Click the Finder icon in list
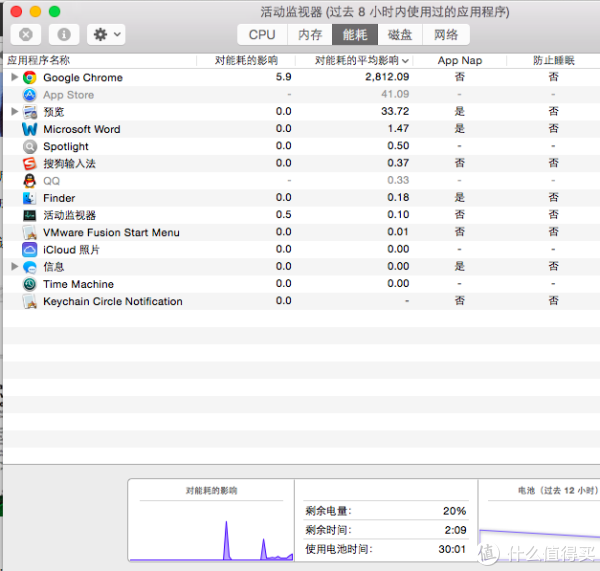The width and height of the screenshot is (600, 571). coord(29,198)
